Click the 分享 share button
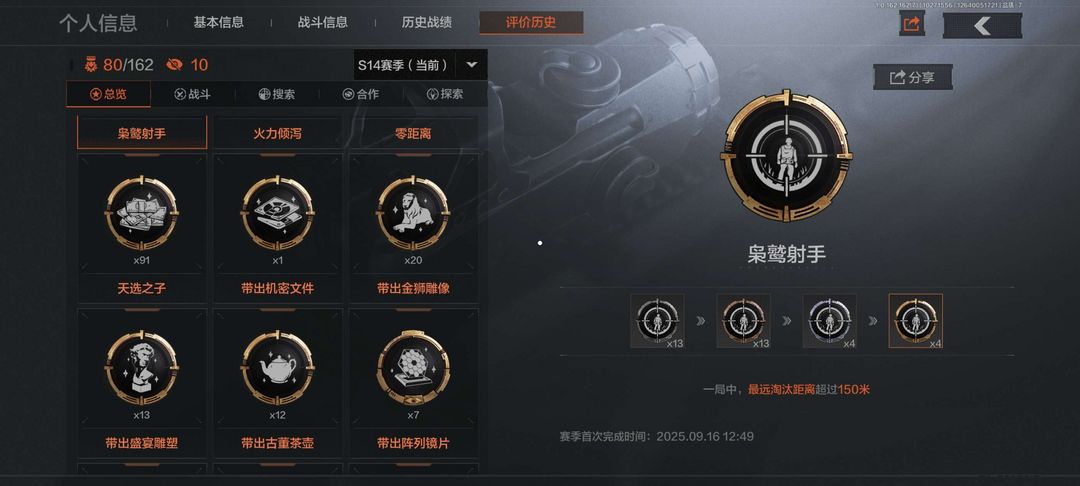 coord(913,77)
